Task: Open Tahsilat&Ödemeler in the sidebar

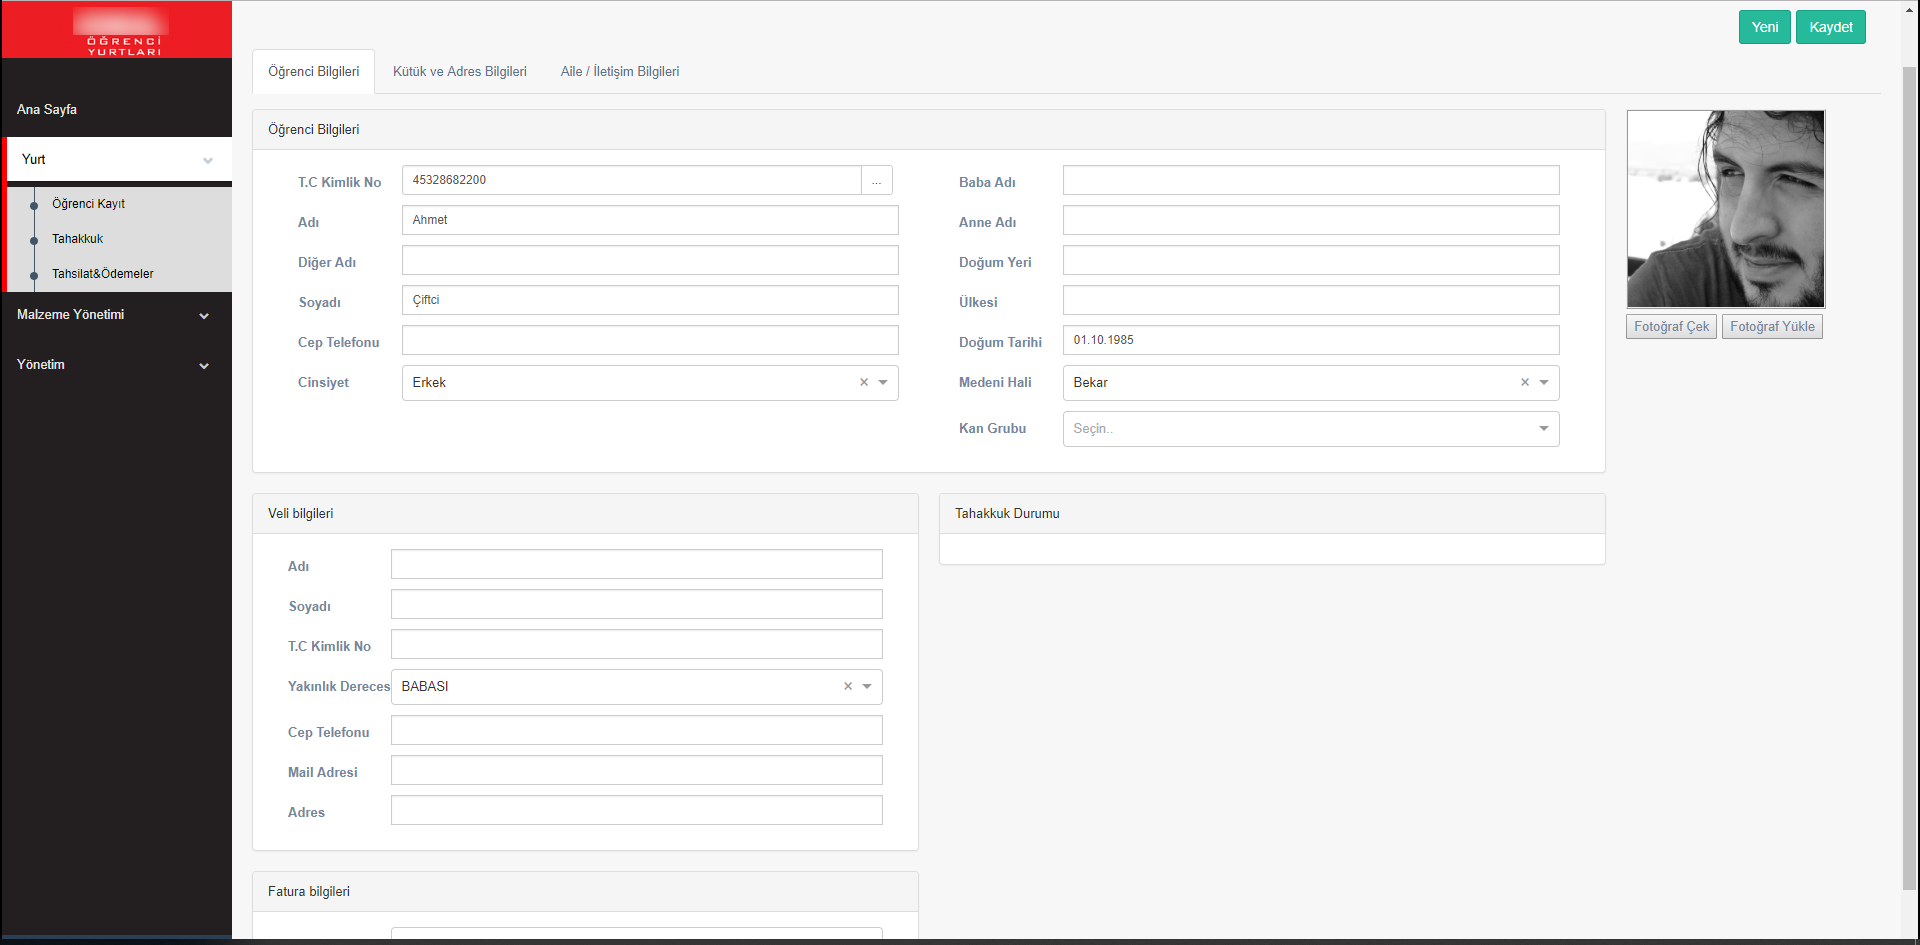Action: coord(103,274)
